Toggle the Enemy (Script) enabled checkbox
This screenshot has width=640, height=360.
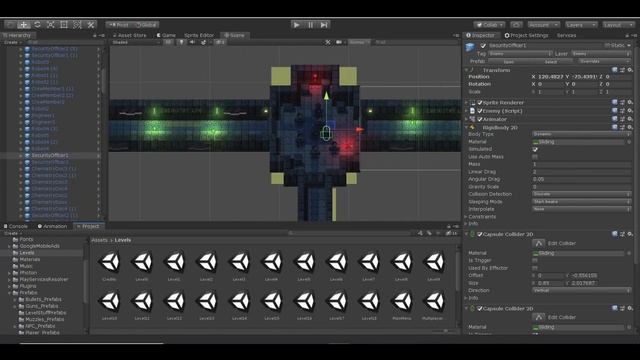coord(480,111)
